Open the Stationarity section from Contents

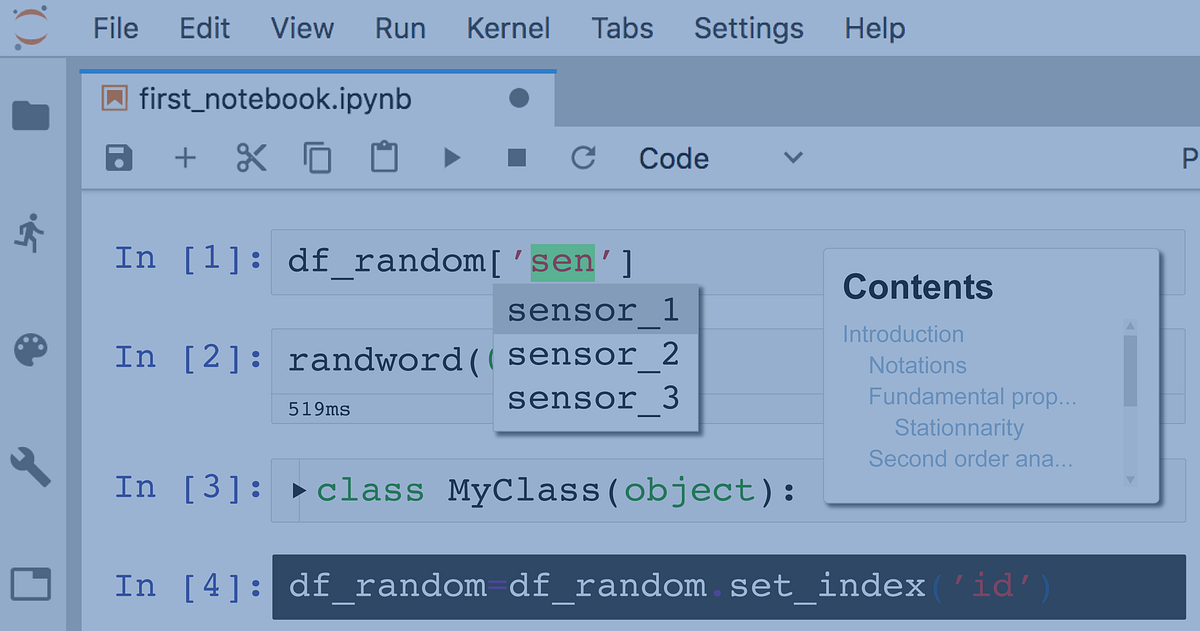pyautogui.click(x=958, y=427)
